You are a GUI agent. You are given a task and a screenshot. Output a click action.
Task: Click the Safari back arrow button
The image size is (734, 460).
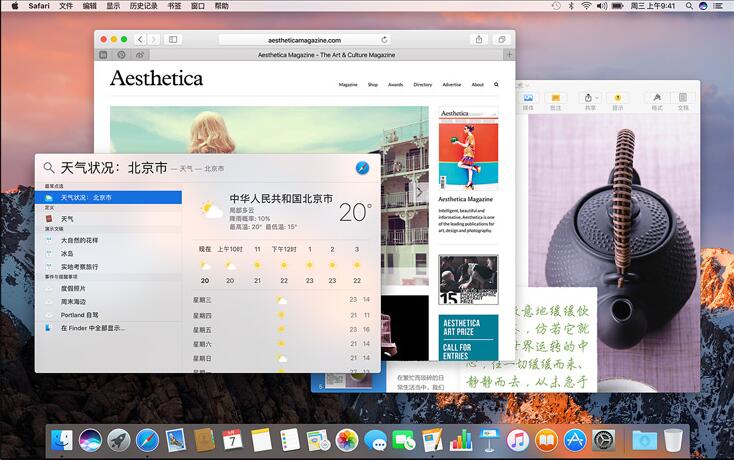(x=138, y=39)
